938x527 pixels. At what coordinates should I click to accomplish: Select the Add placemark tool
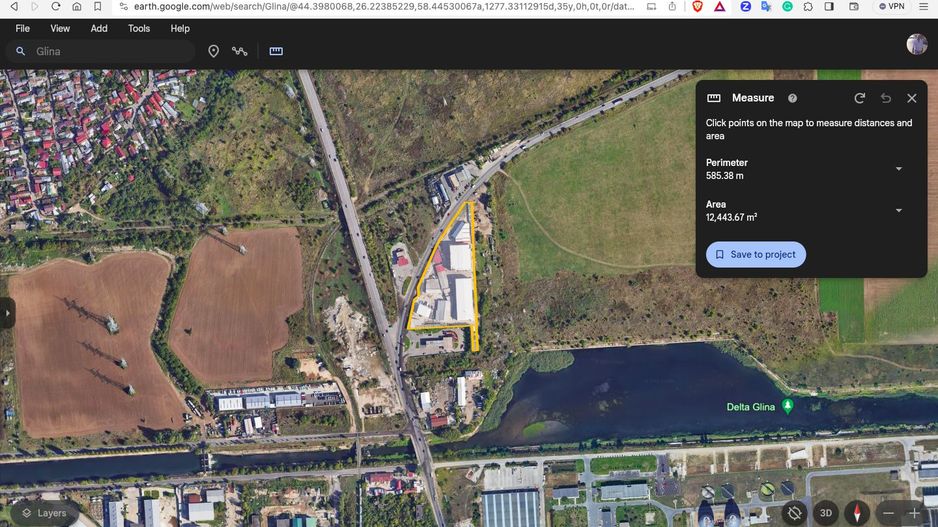pos(214,51)
